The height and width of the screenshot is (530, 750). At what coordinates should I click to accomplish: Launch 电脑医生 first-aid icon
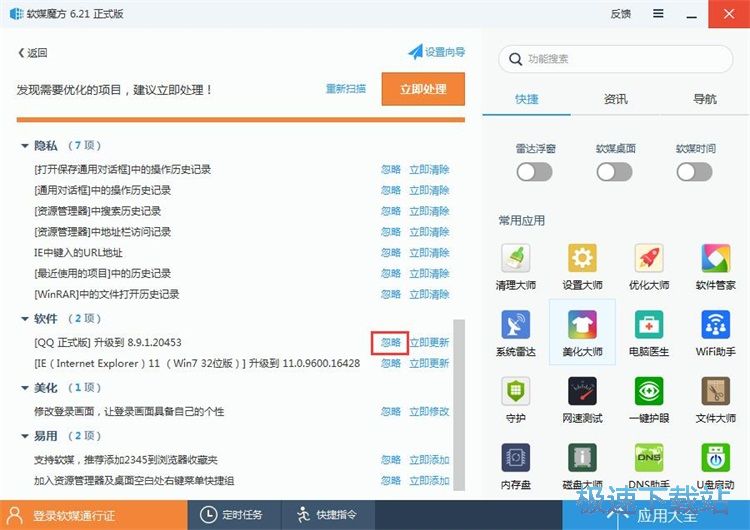pyautogui.click(x=649, y=324)
